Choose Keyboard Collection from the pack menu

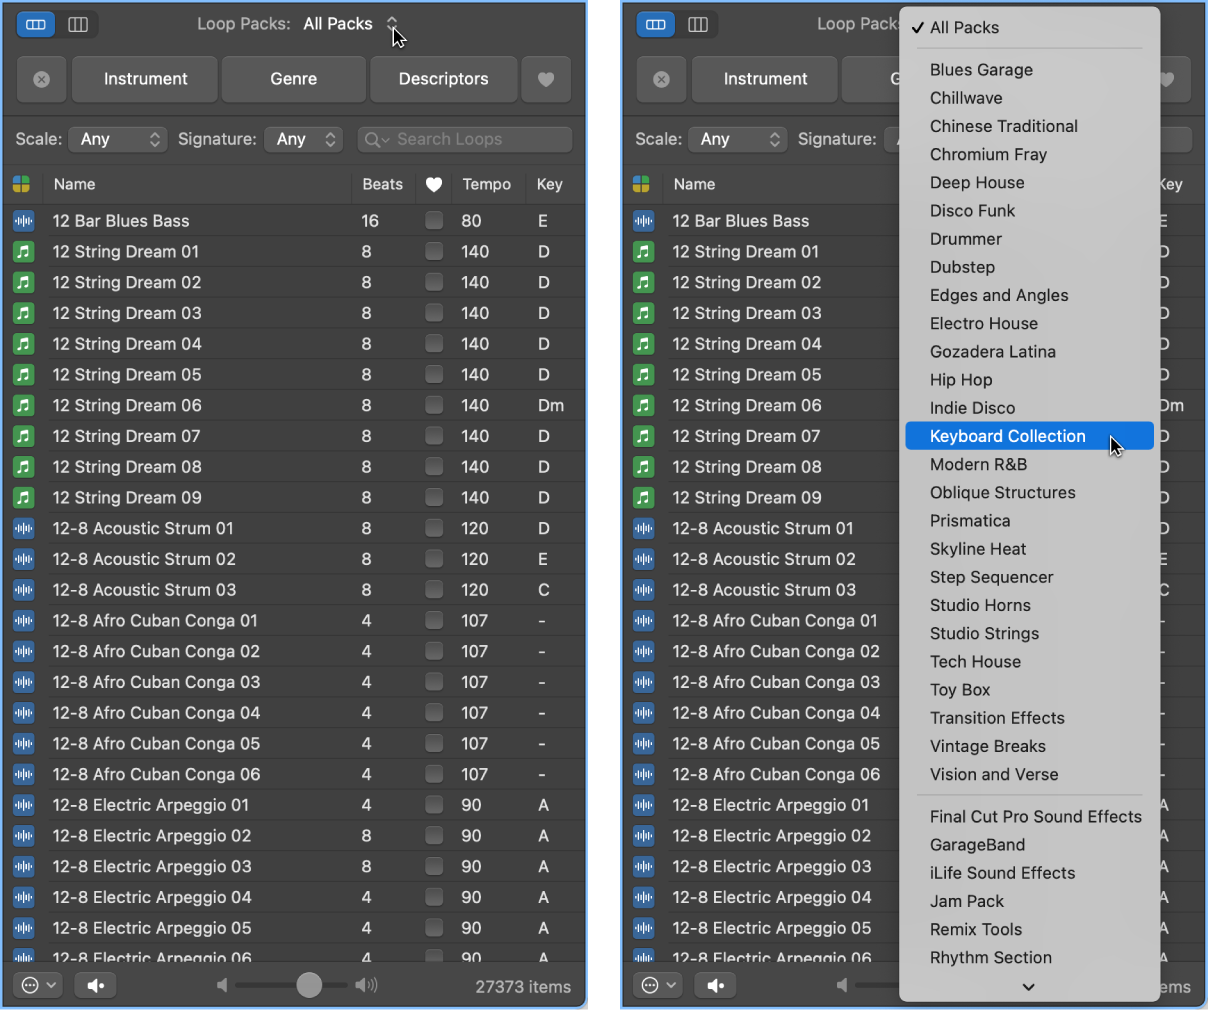(1007, 436)
